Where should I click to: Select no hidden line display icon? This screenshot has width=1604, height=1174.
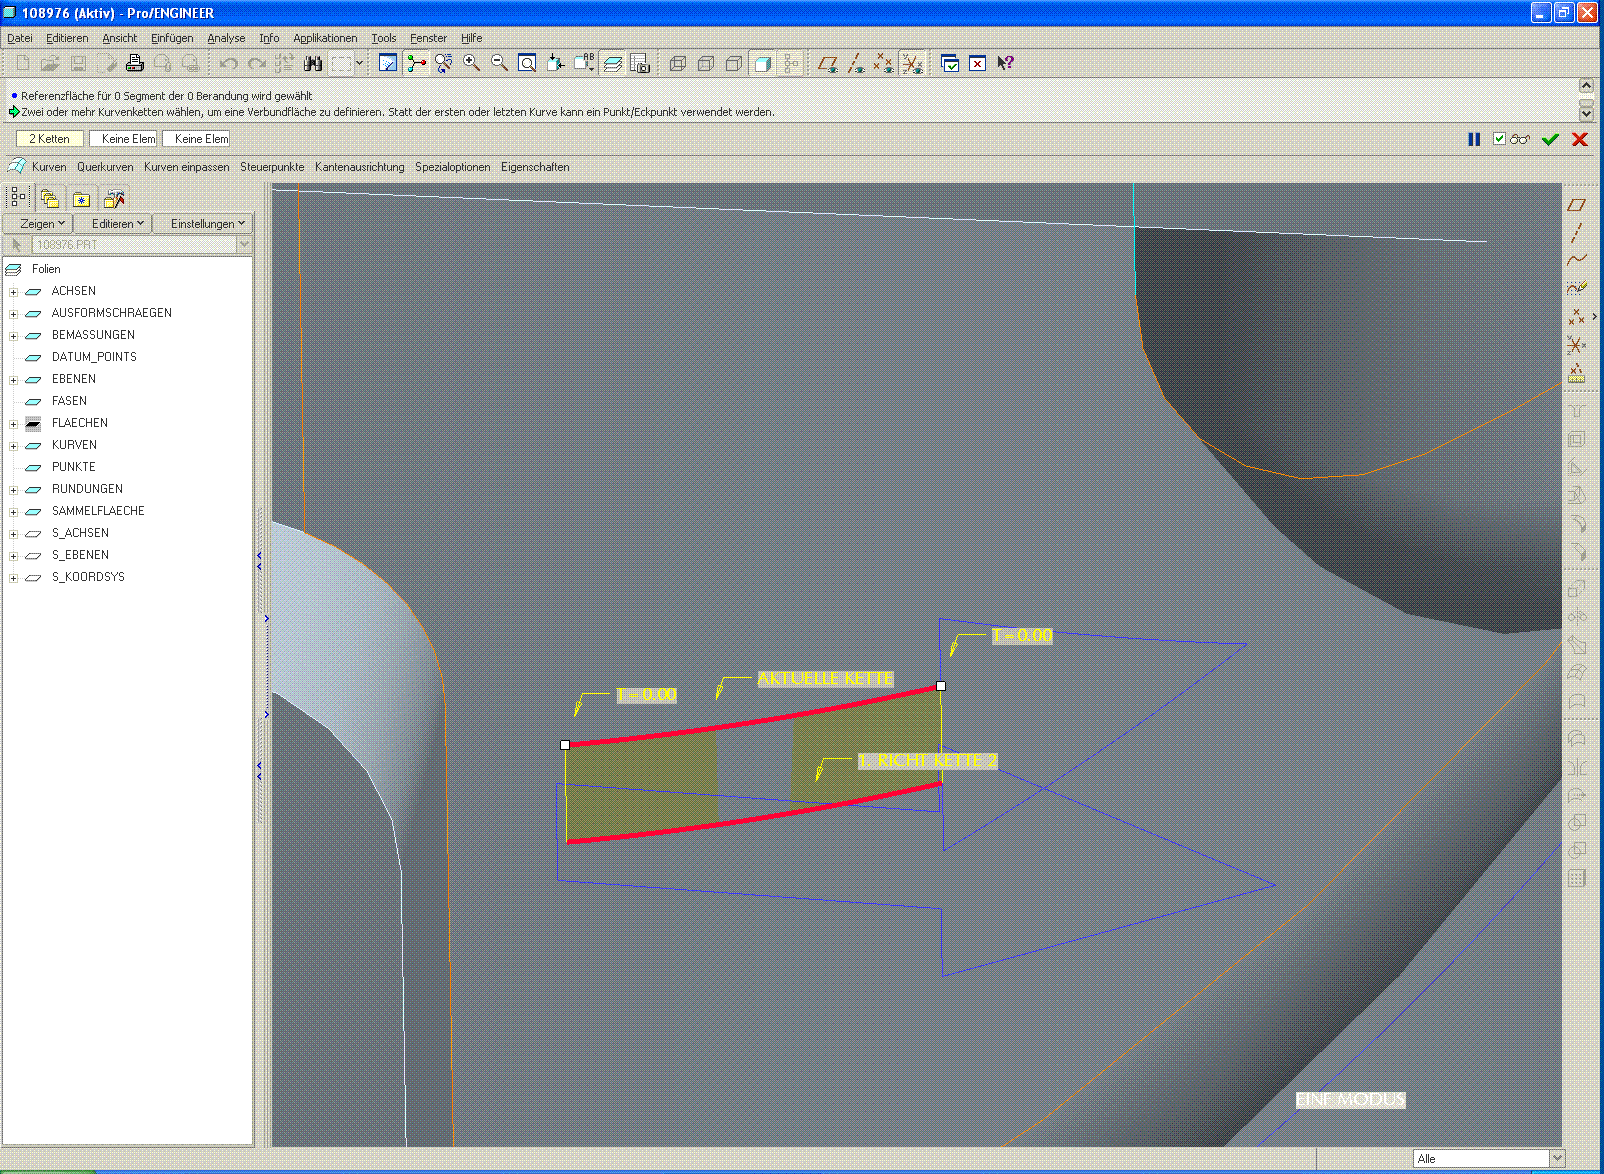click(733, 63)
